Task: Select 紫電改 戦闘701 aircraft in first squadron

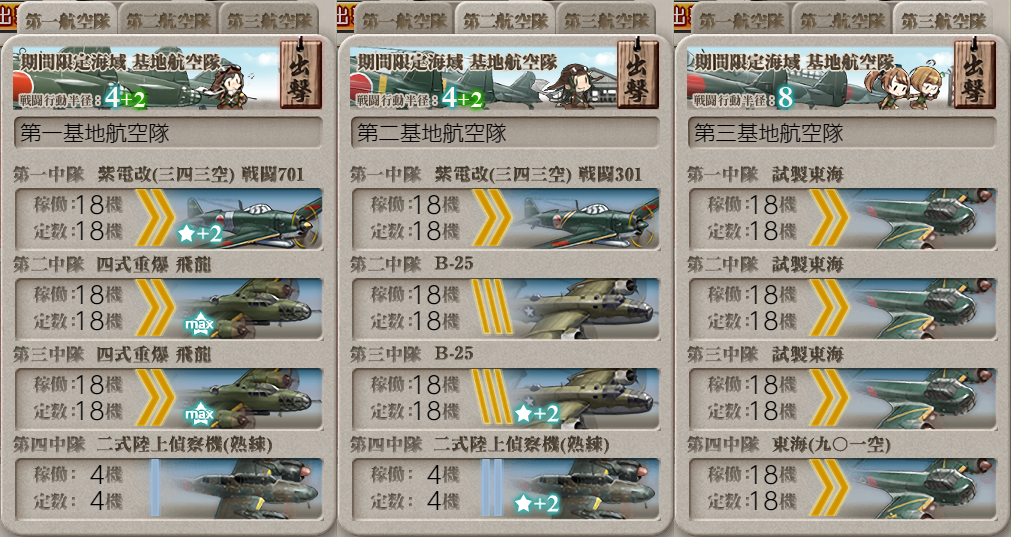Action: (168, 218)
